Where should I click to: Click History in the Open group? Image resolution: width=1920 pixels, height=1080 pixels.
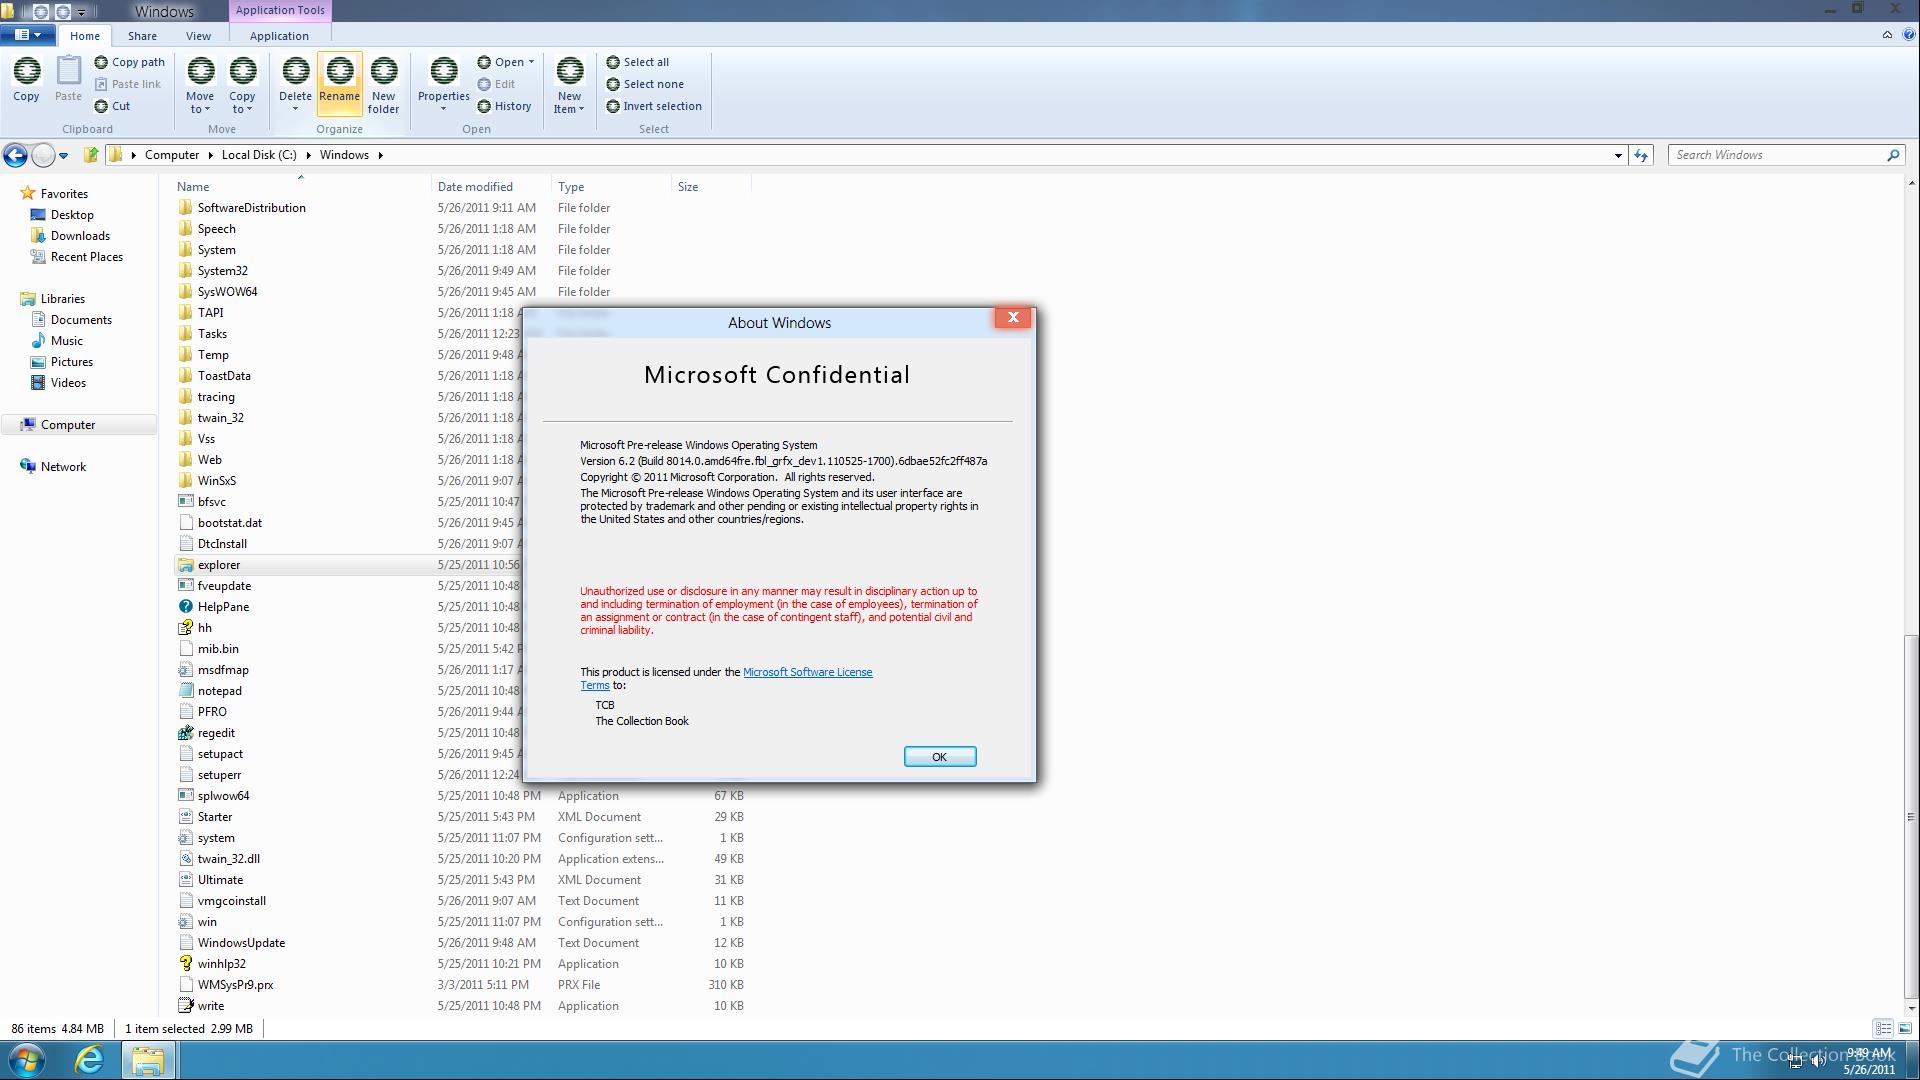(504, 106)
